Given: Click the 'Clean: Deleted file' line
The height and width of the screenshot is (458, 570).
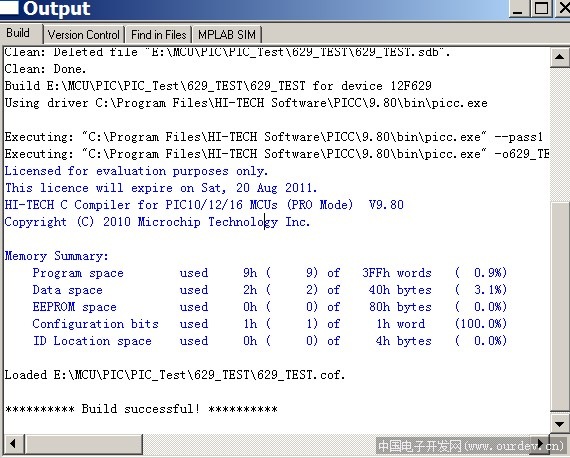Looking at the screenshot, I should (x=227, y=53).
